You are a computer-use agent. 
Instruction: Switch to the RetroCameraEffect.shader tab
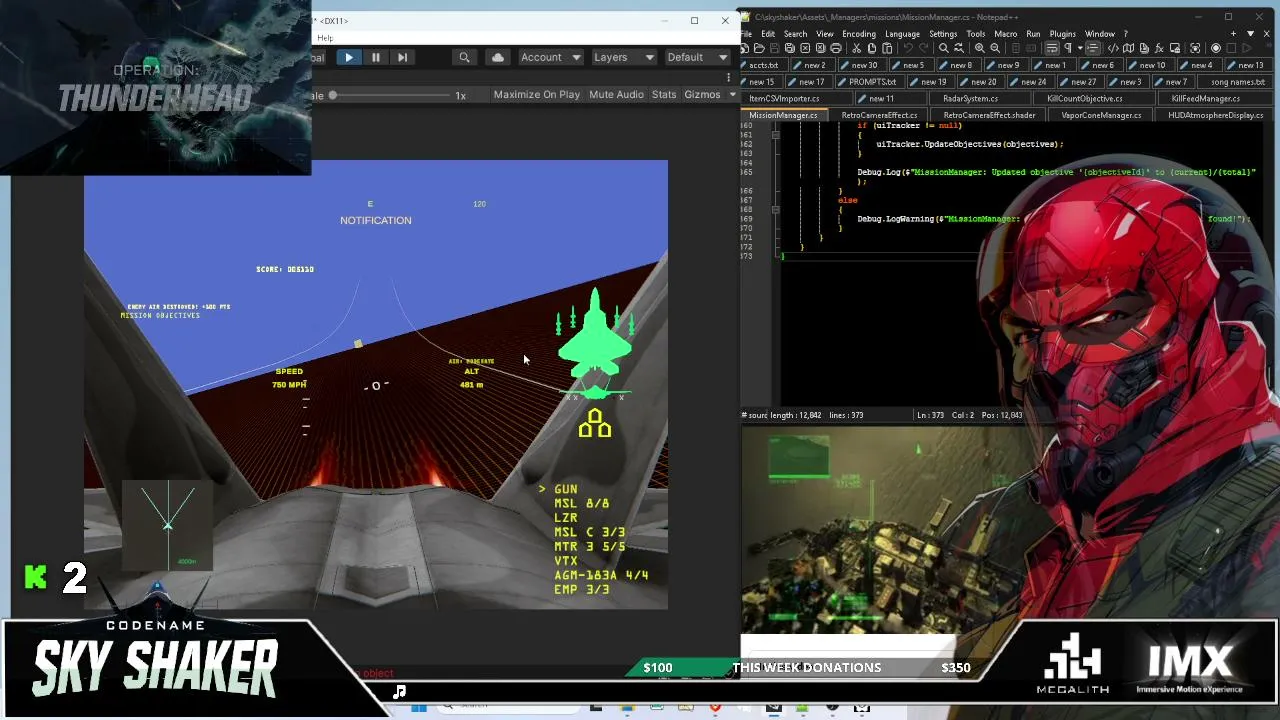point(986,115)
